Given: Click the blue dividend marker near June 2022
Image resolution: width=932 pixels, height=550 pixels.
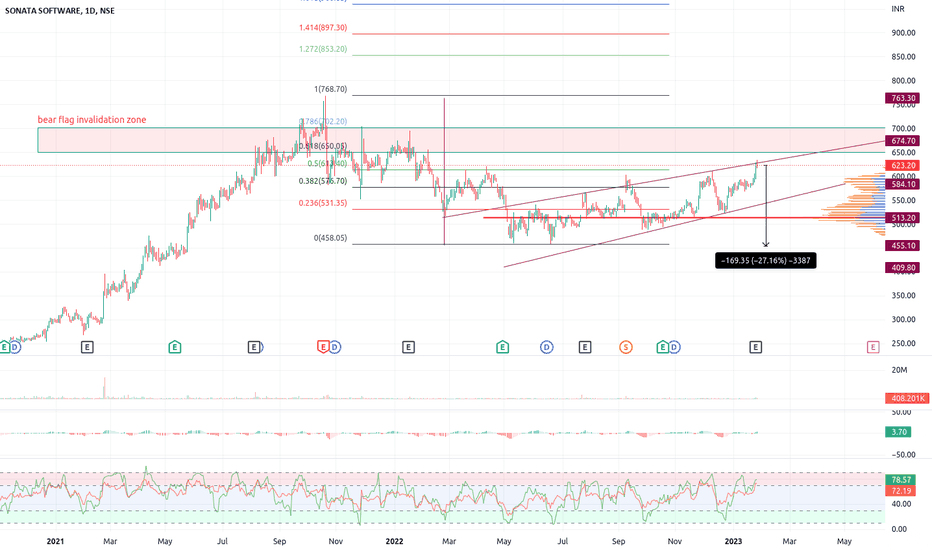Looking at the screenshot, I should pos(546,347).
